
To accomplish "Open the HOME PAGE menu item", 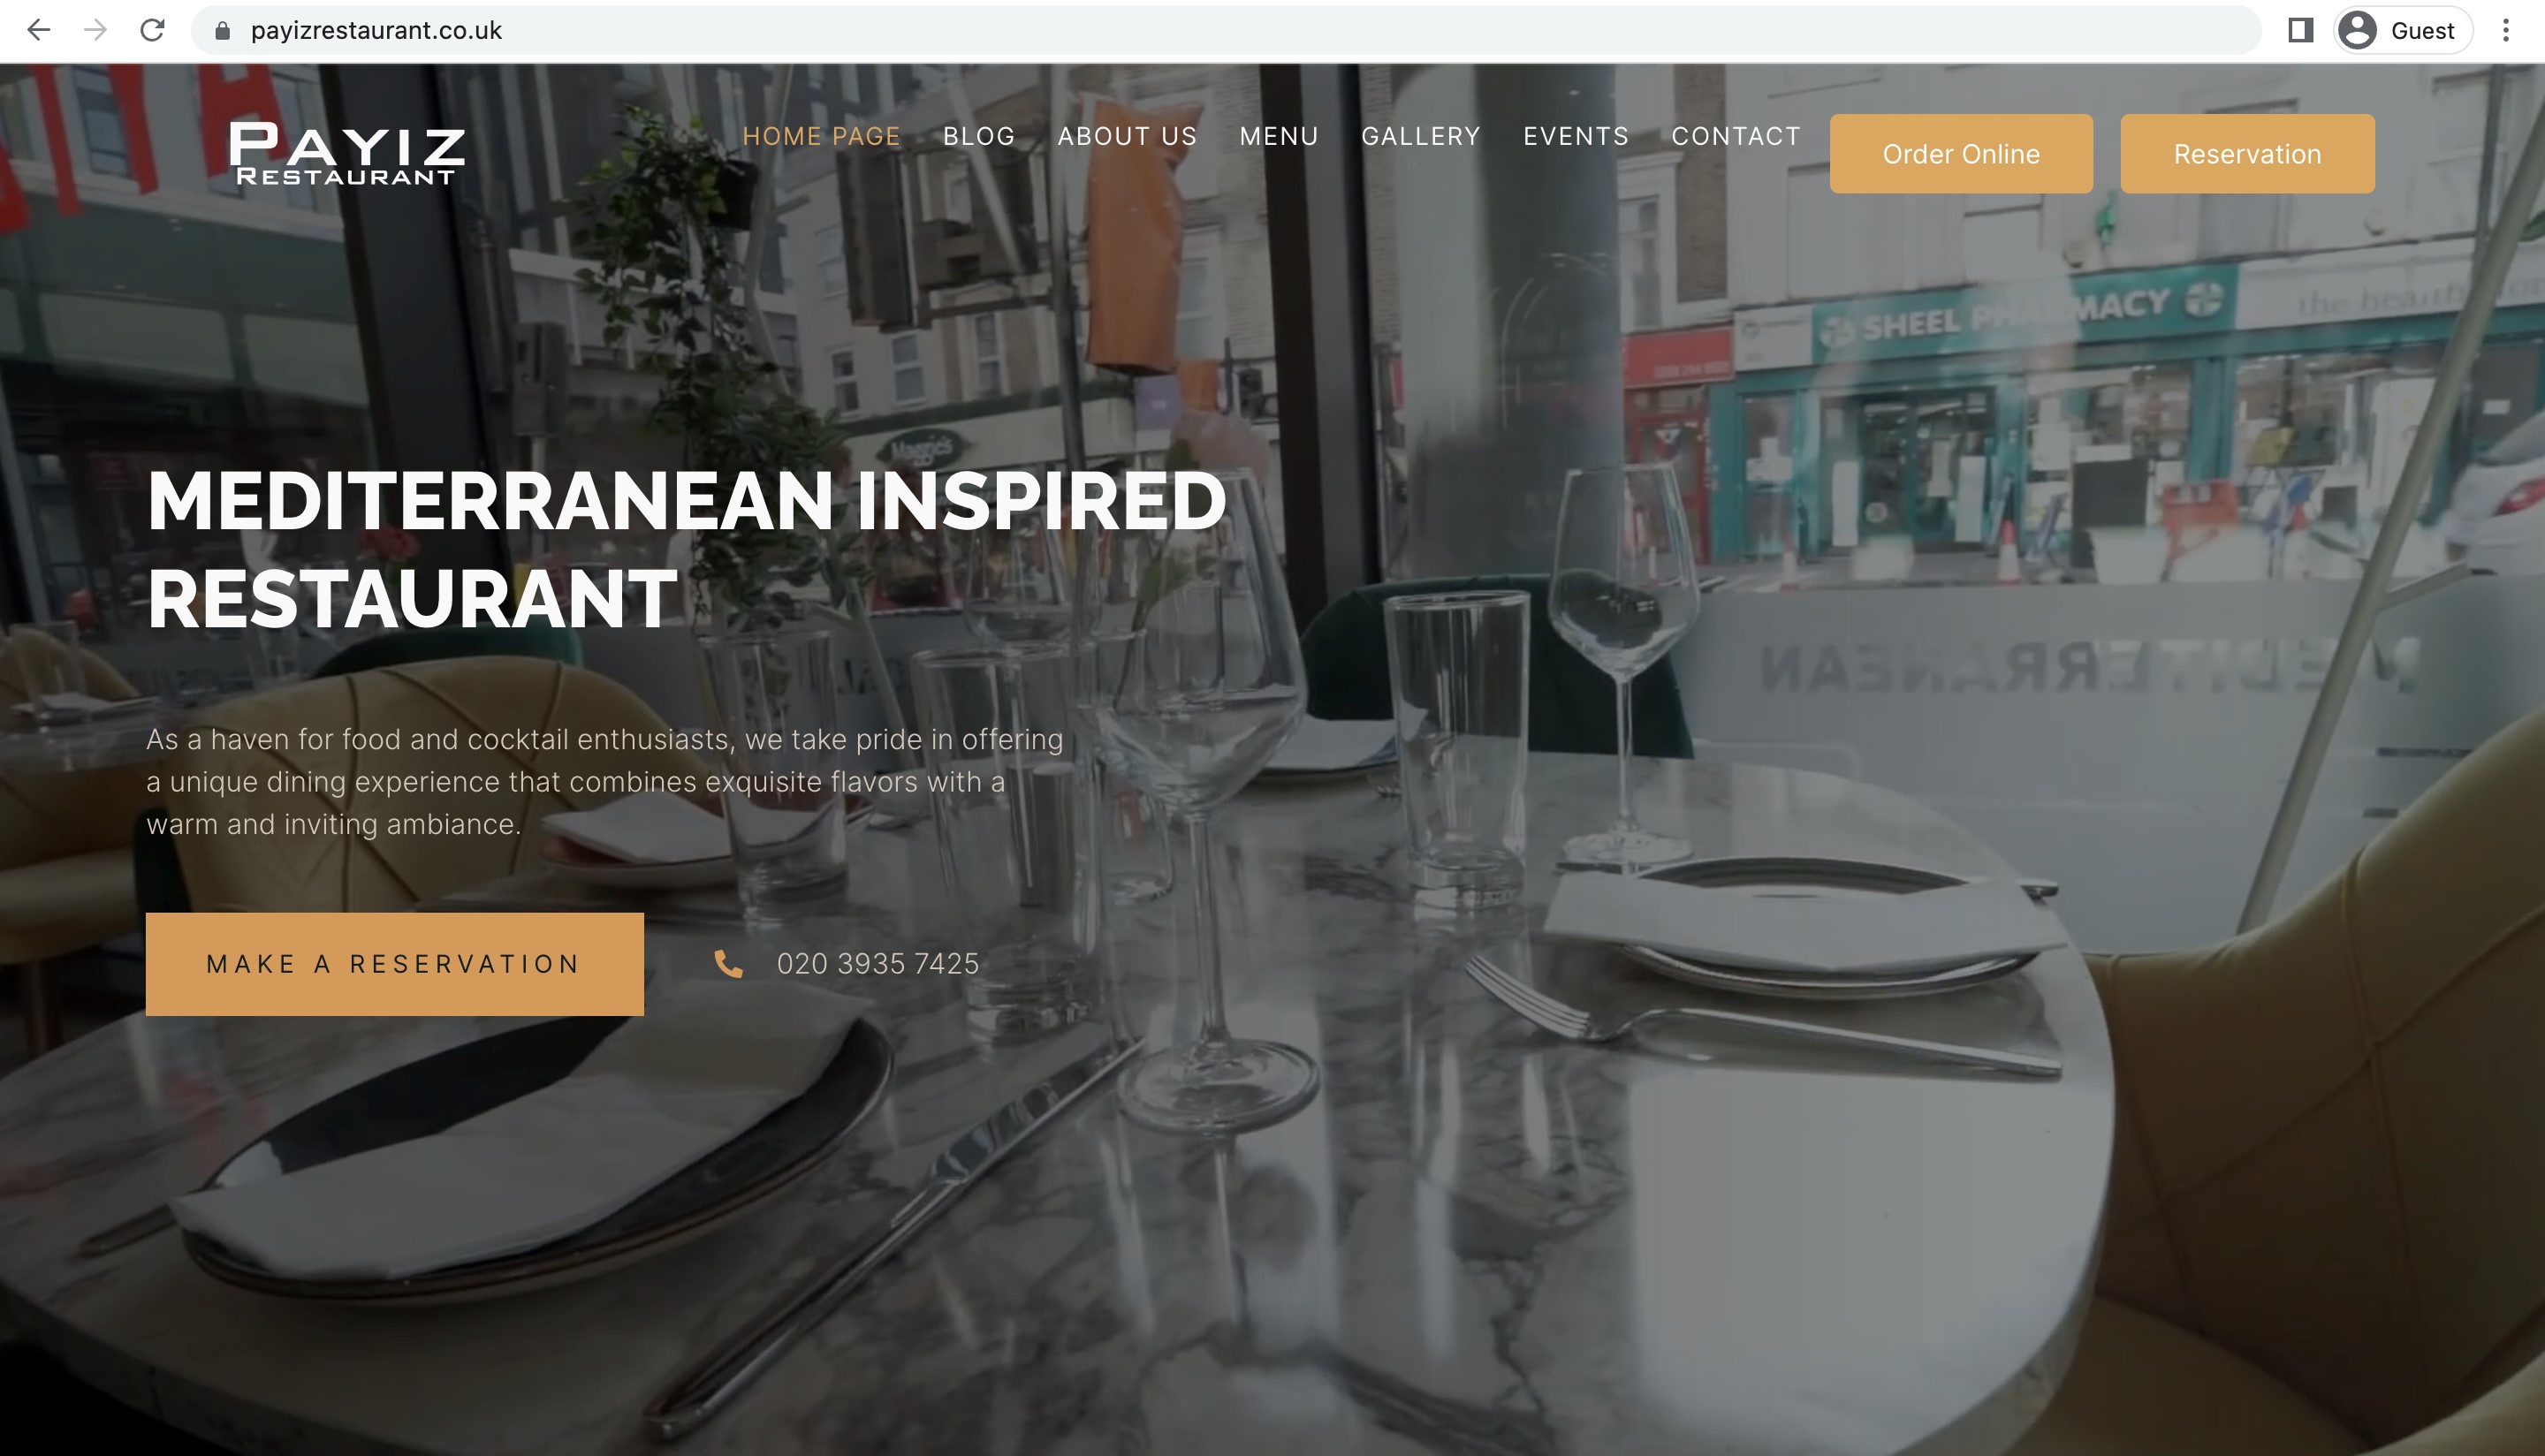I will pyautogui.click(x=821, y=136).
